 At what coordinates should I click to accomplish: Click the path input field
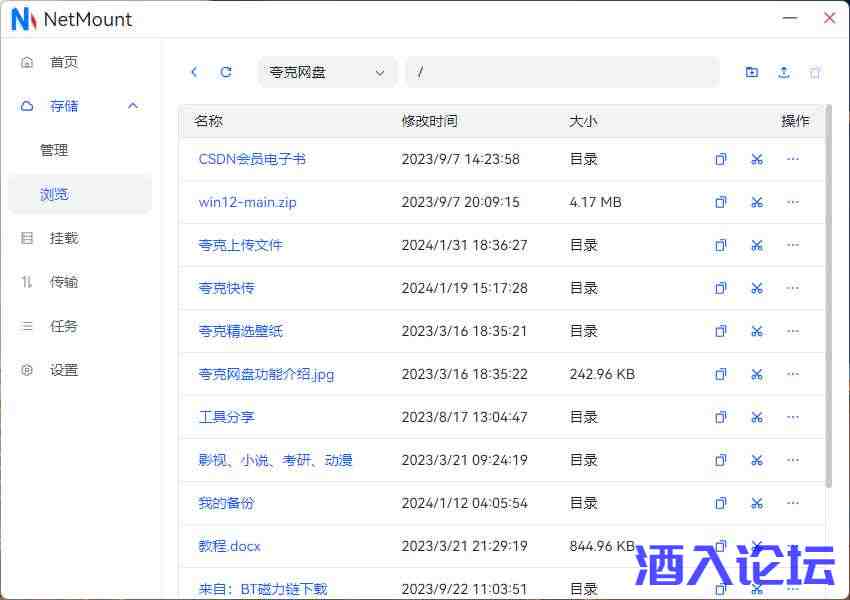[x=562, y=72]
